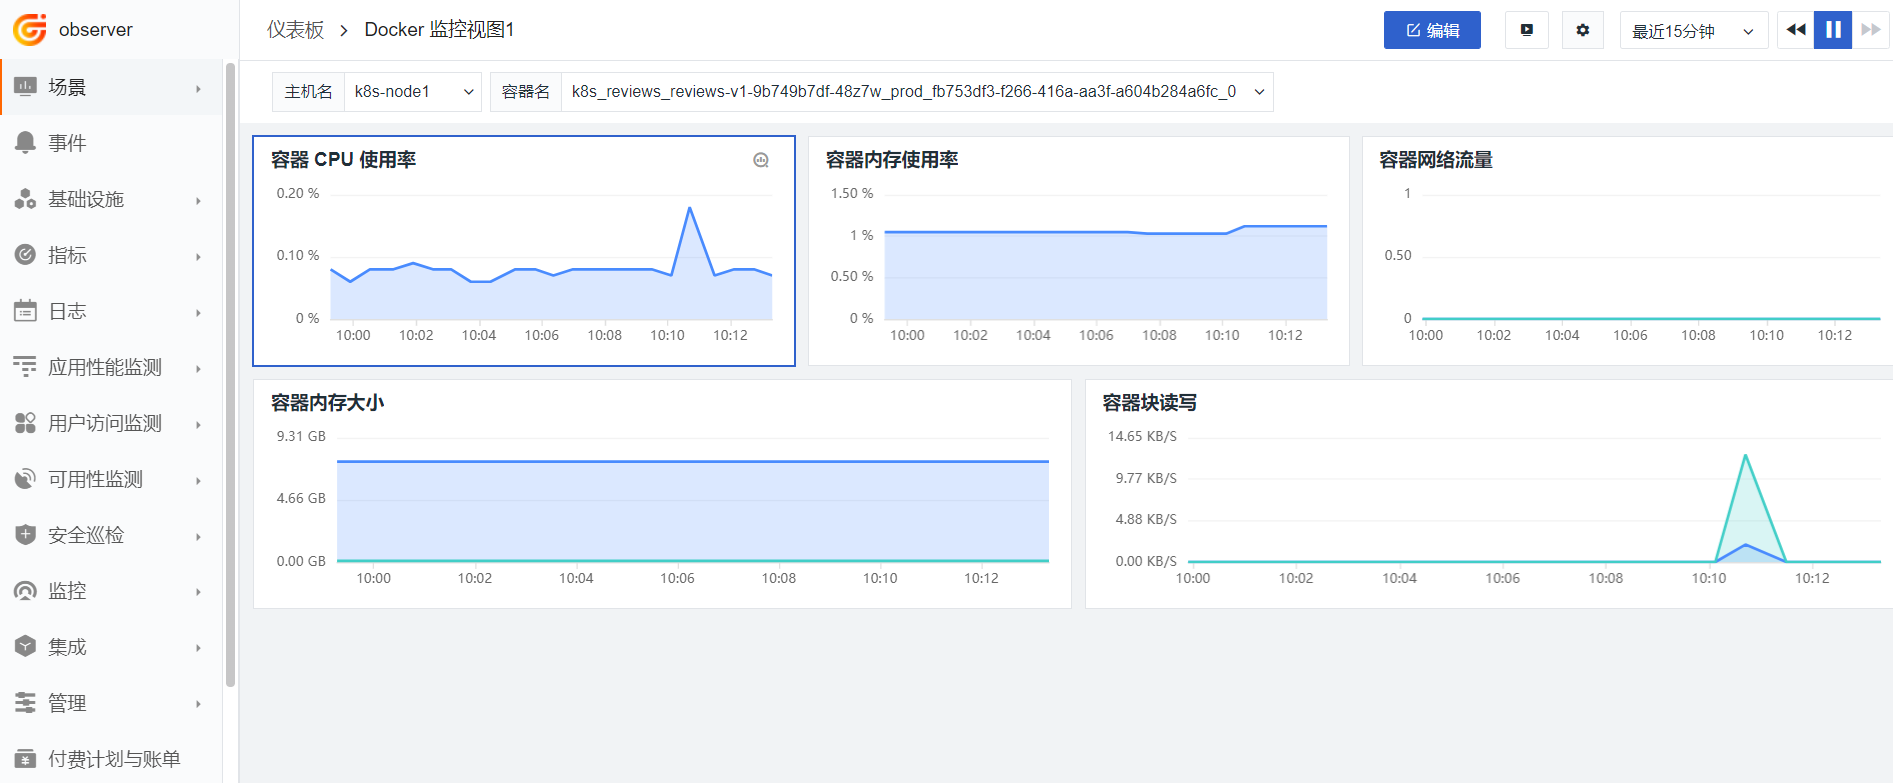Click the 仪表板 breadcrumb link
The height and width of the screenshot is (783, 1893).
point(295,30)
